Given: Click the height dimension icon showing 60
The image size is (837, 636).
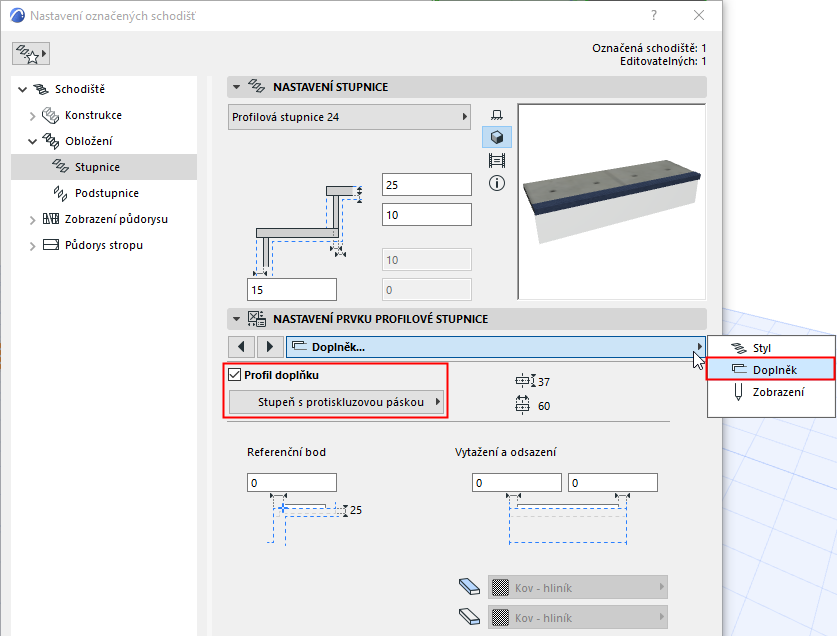Looking at the screenshot, I should click(x=523, y=405).
